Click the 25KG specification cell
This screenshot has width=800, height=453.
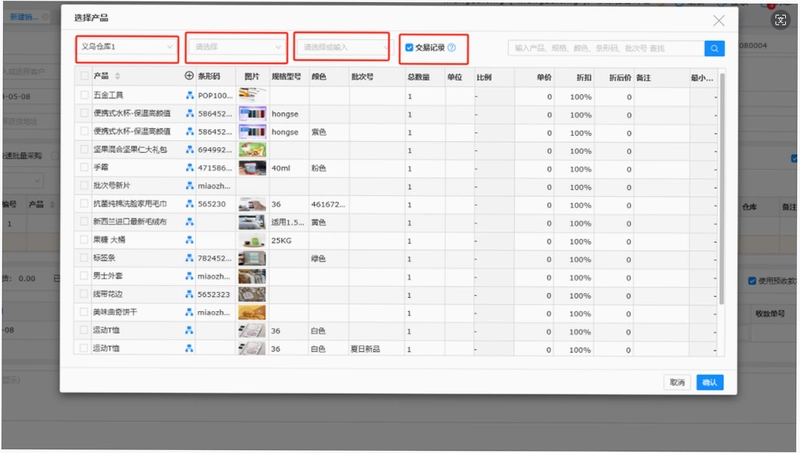(282, 240)
